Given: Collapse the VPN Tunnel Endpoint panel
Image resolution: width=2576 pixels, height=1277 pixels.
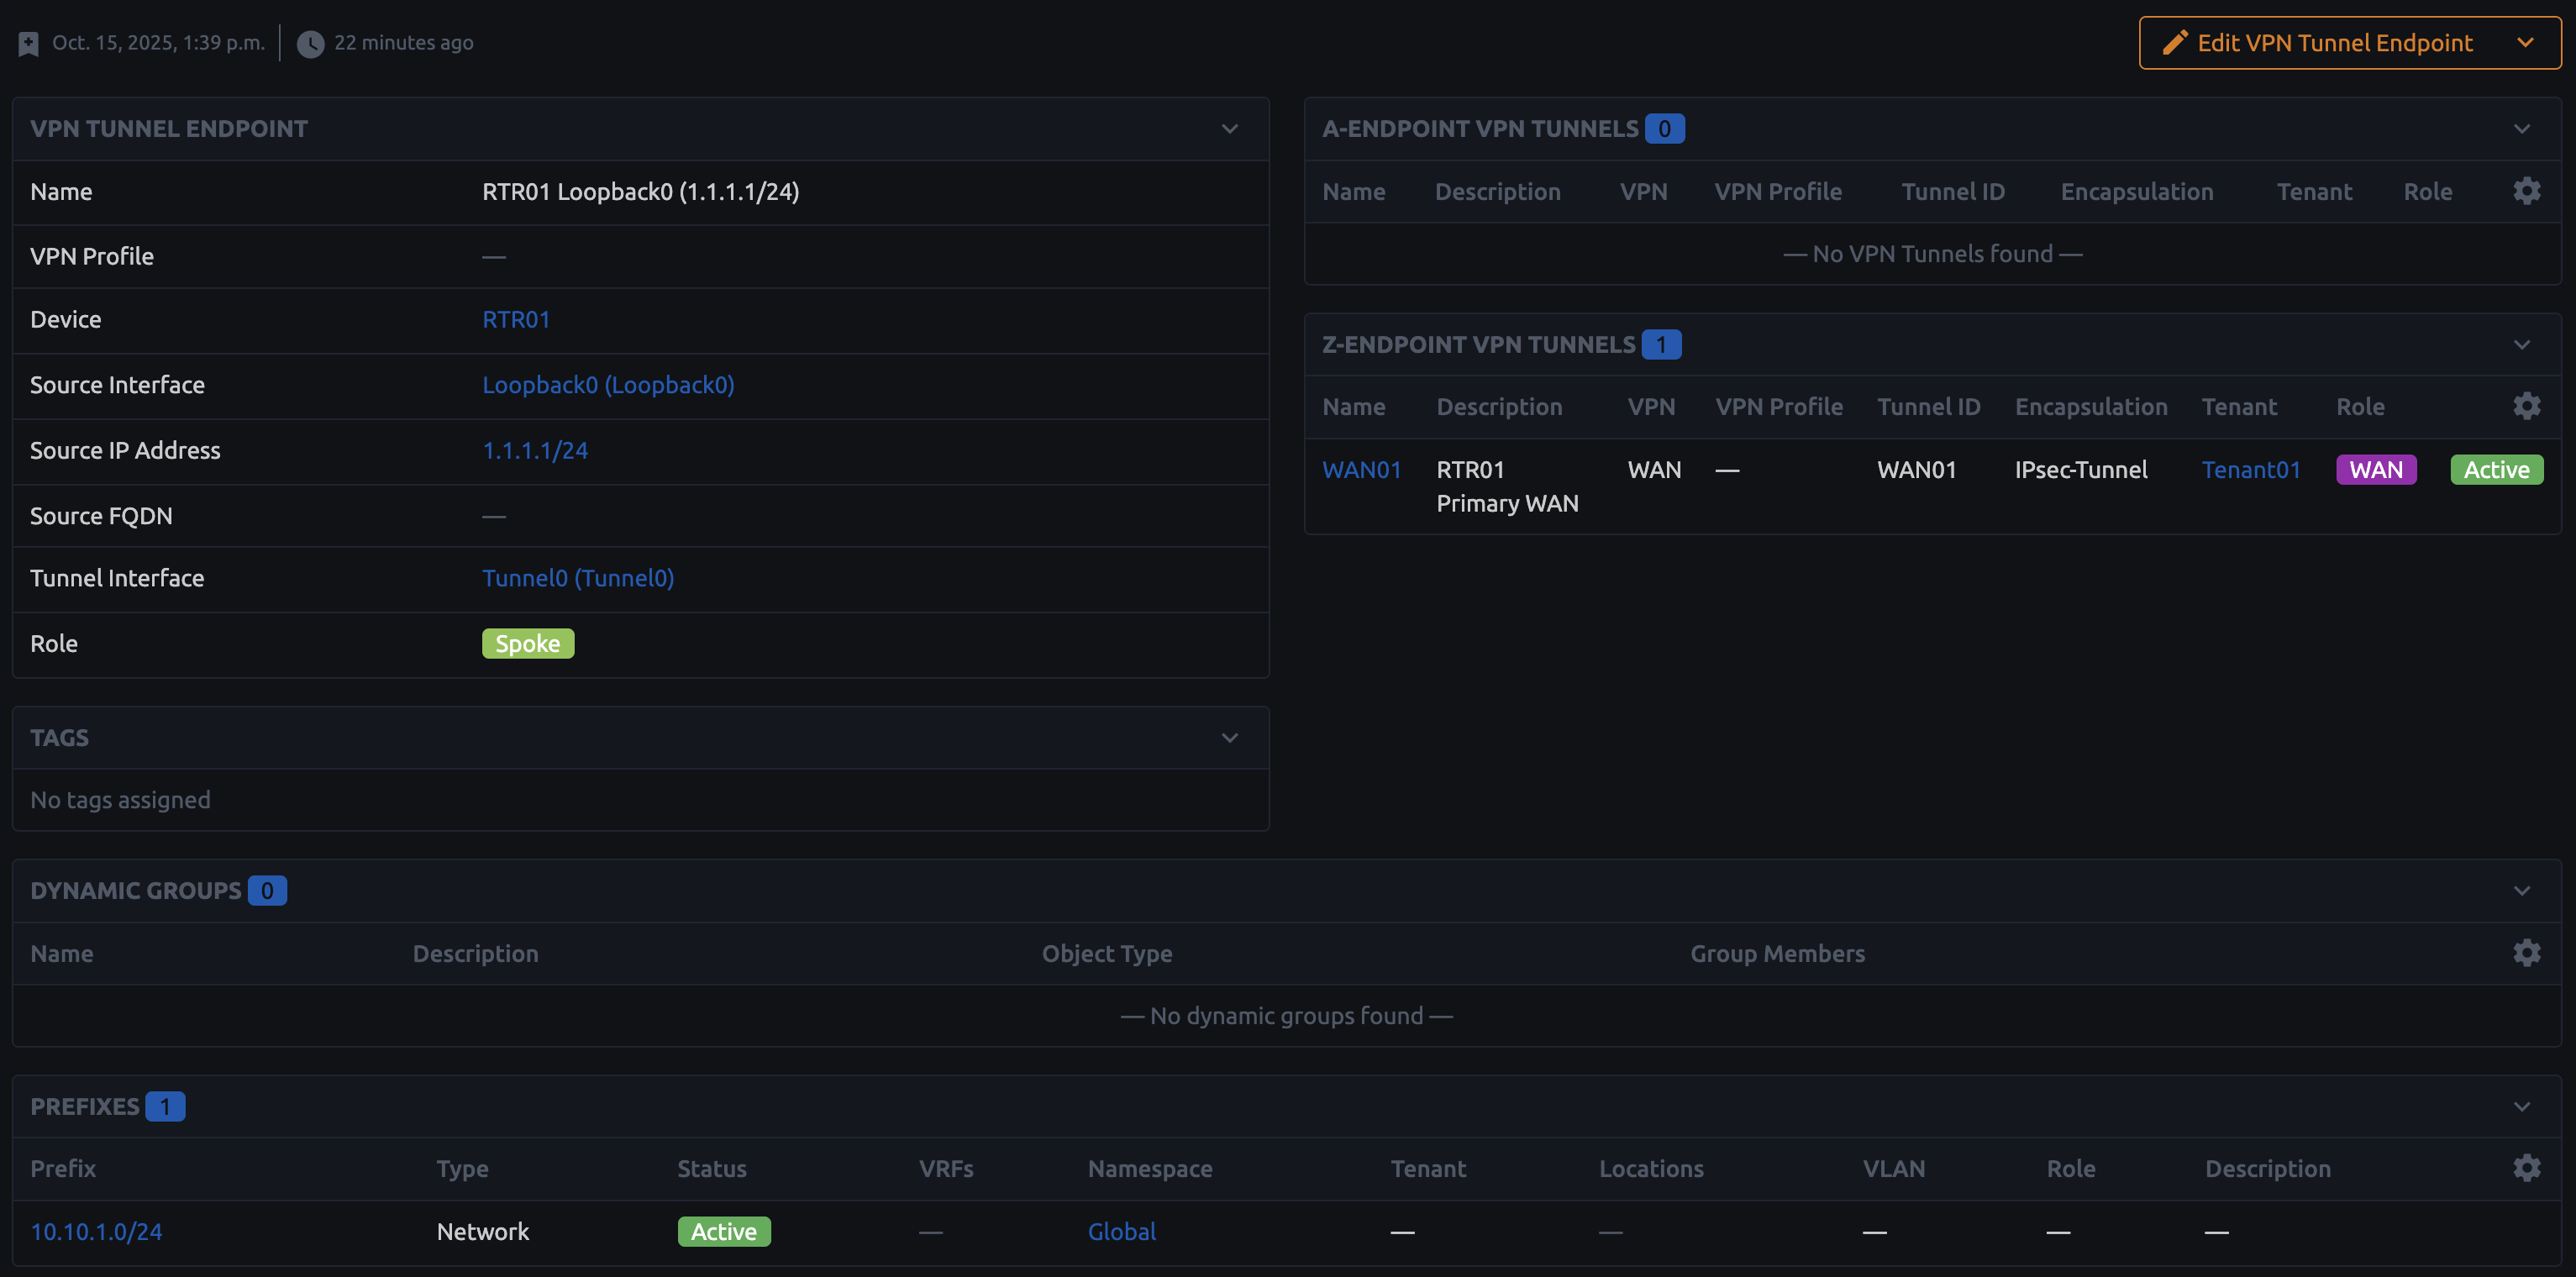Looking at the screenshot, I should pos(1229,129).
